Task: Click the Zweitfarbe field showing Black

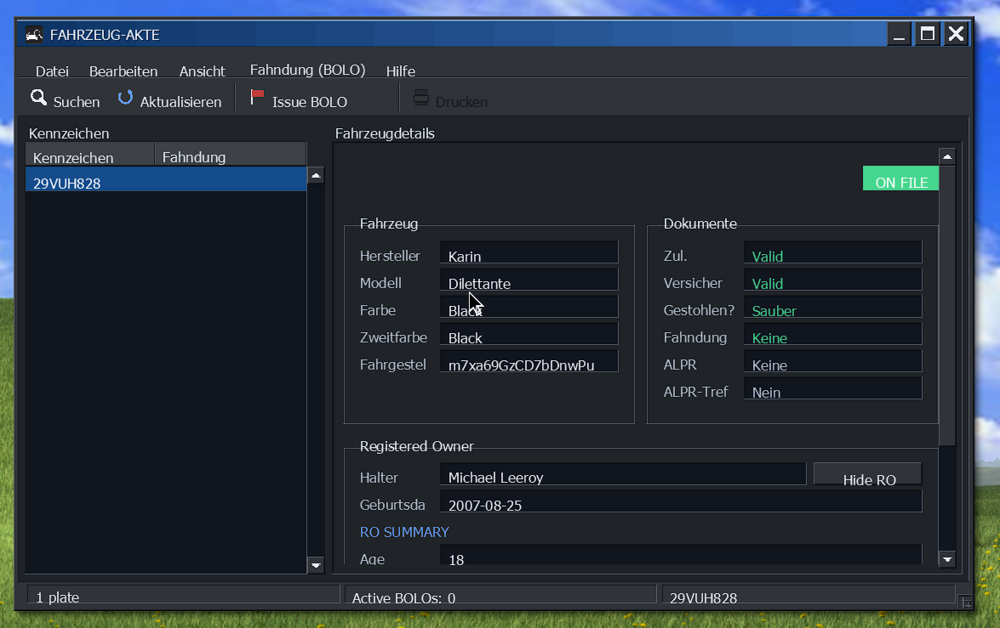Action: 529,335
